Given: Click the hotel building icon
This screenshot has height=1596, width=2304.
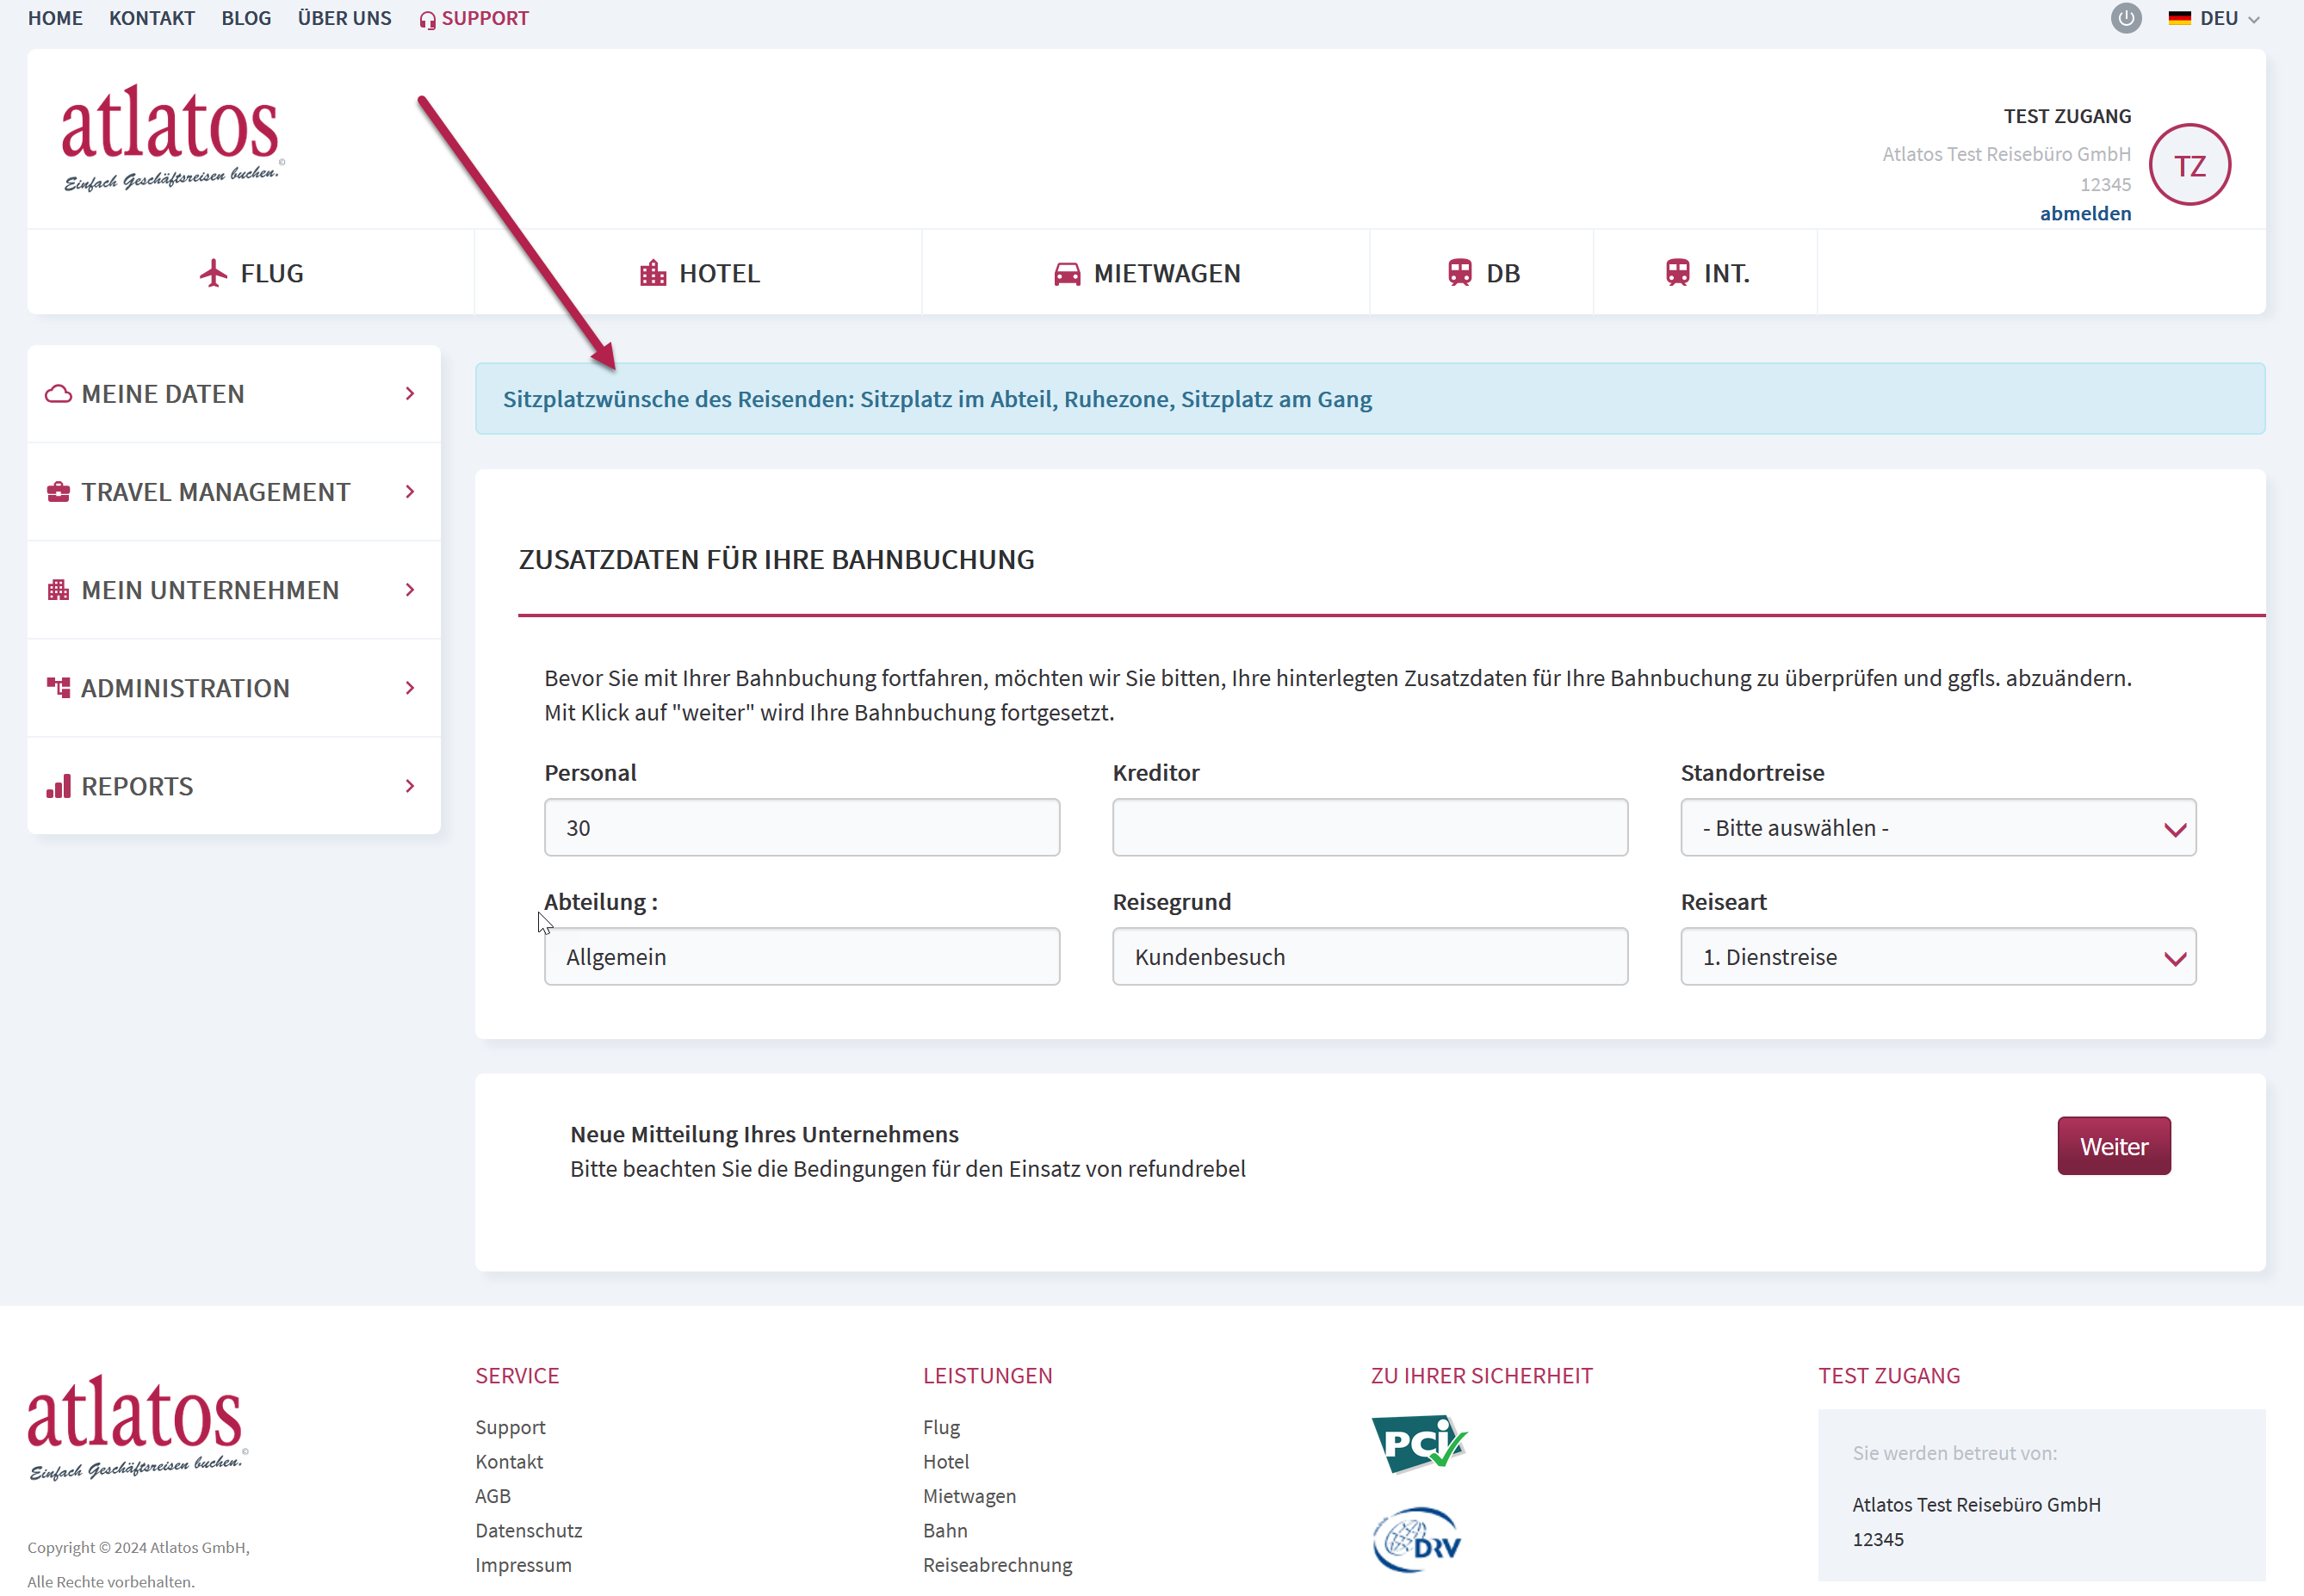Looking at the screenshot, I should click(x=653, y=273).
